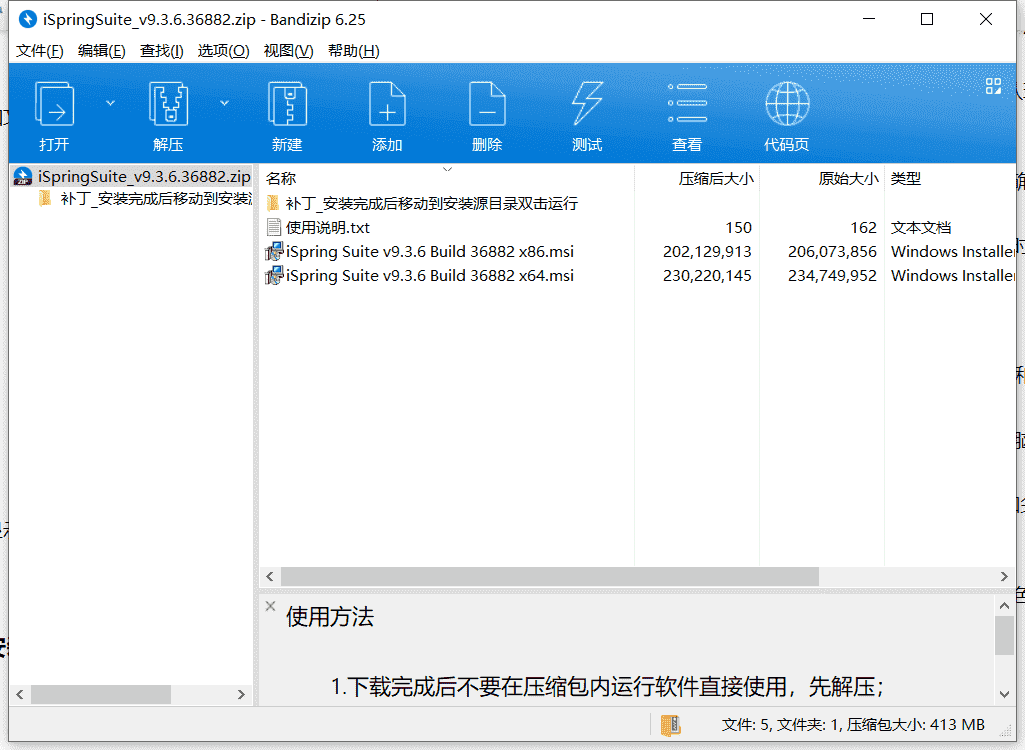Image resolution: width=1025 pixels, height=750 pixels.
Task: Maximize the Bandizip window
Action: [x=926, y=19]
